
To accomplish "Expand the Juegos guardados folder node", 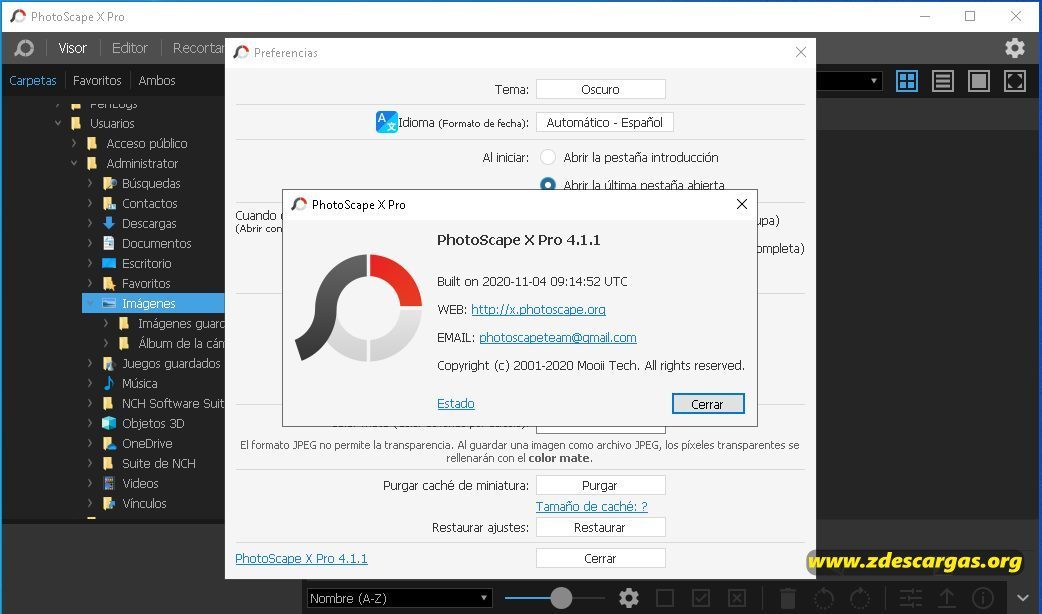I will click(90, 363).
